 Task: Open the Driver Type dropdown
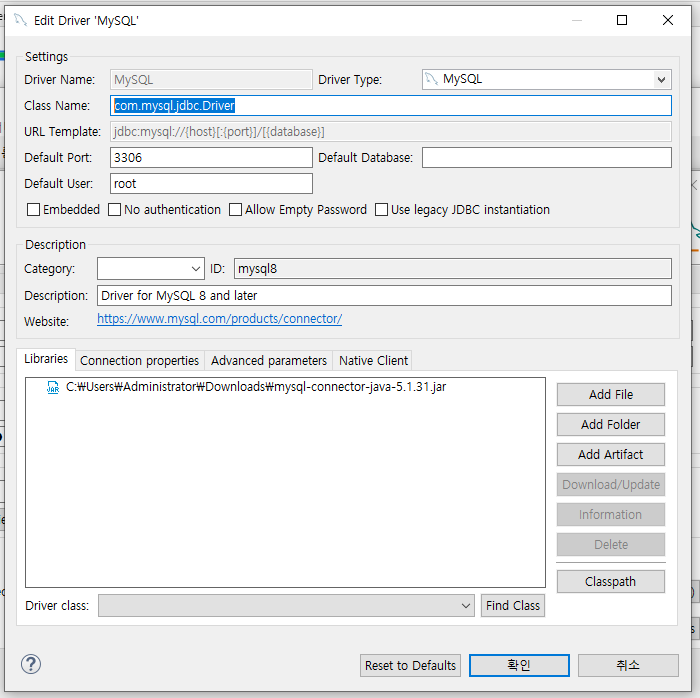click(x=661, y=80)
